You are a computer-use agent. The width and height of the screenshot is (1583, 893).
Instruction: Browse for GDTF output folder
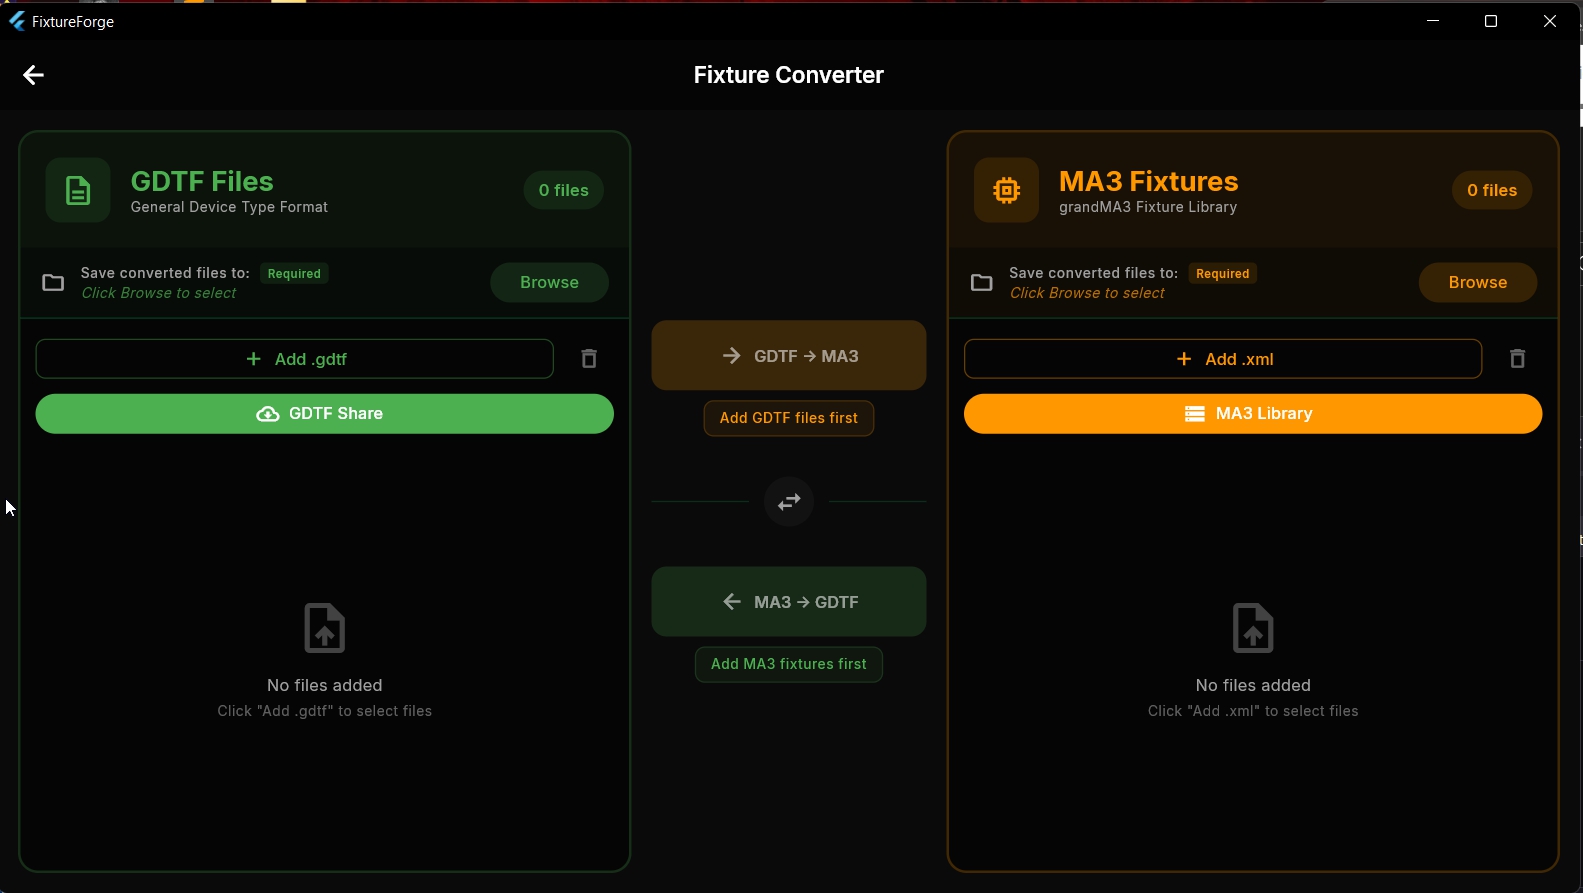(x=549, y=282)
